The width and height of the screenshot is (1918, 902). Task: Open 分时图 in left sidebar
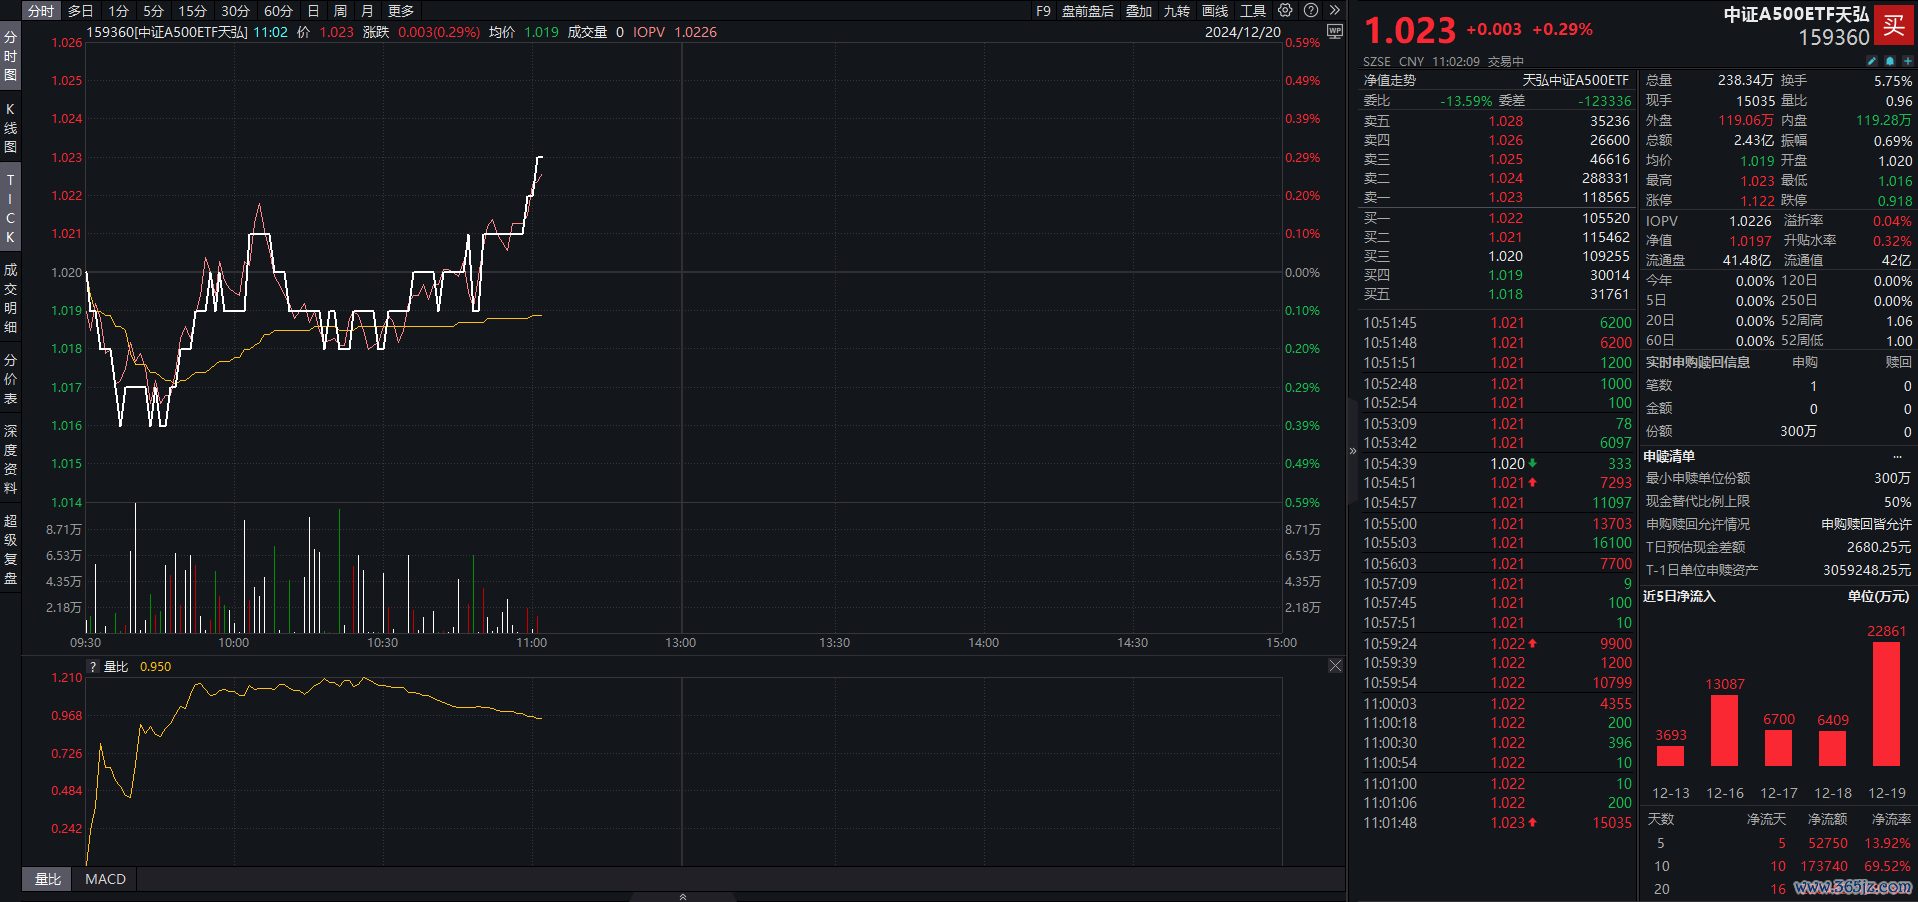click(x=10, y=56)
